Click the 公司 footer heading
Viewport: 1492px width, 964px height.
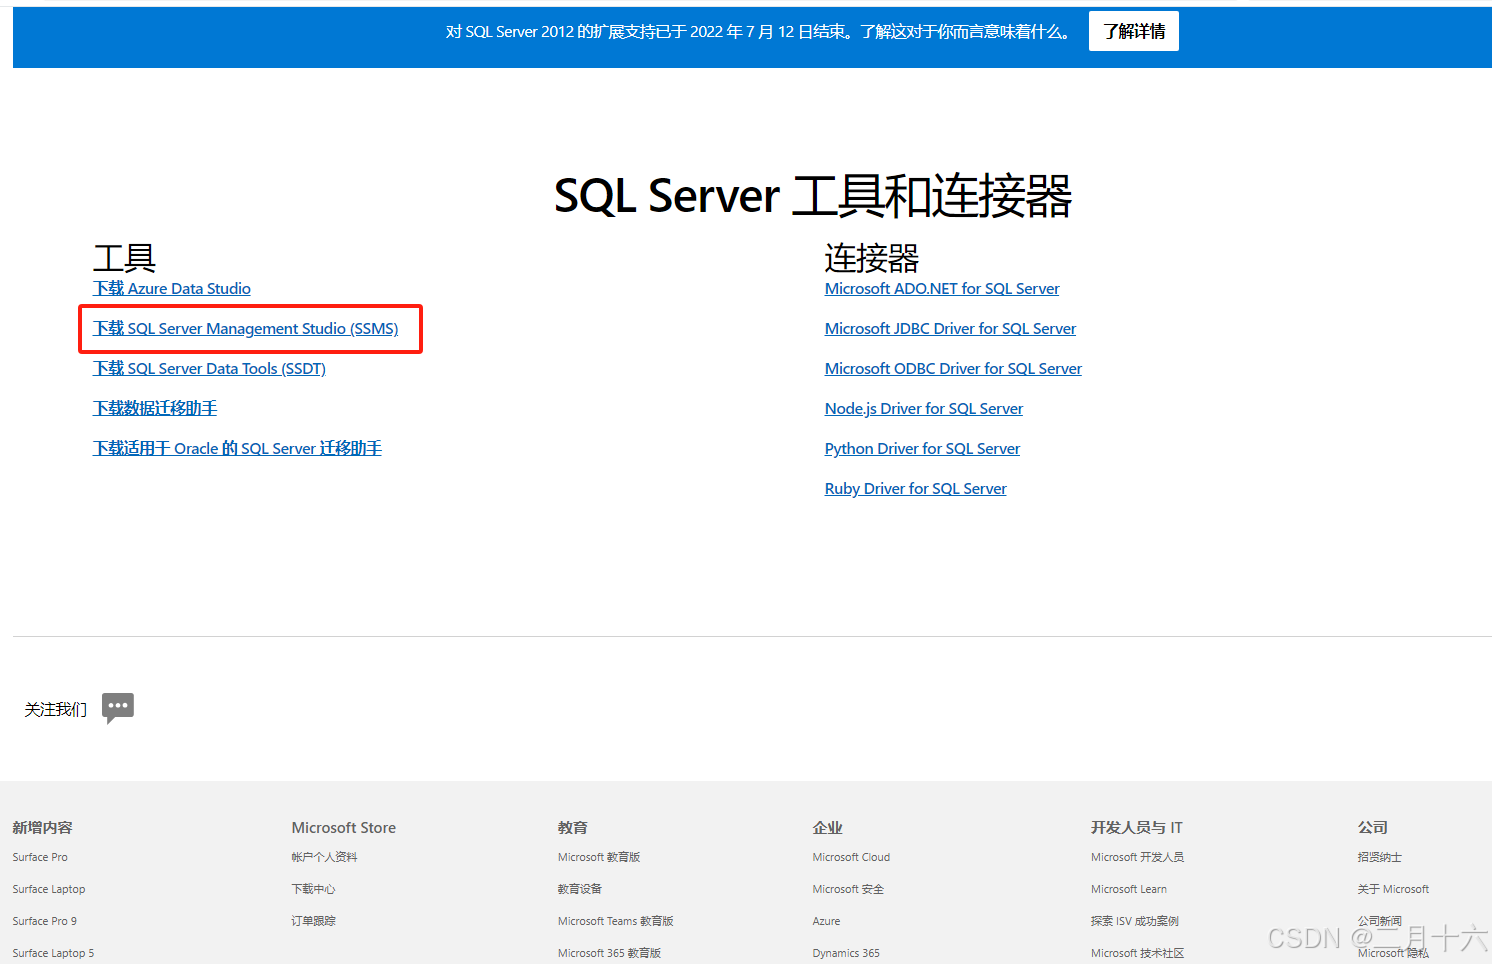[1373, 827]
